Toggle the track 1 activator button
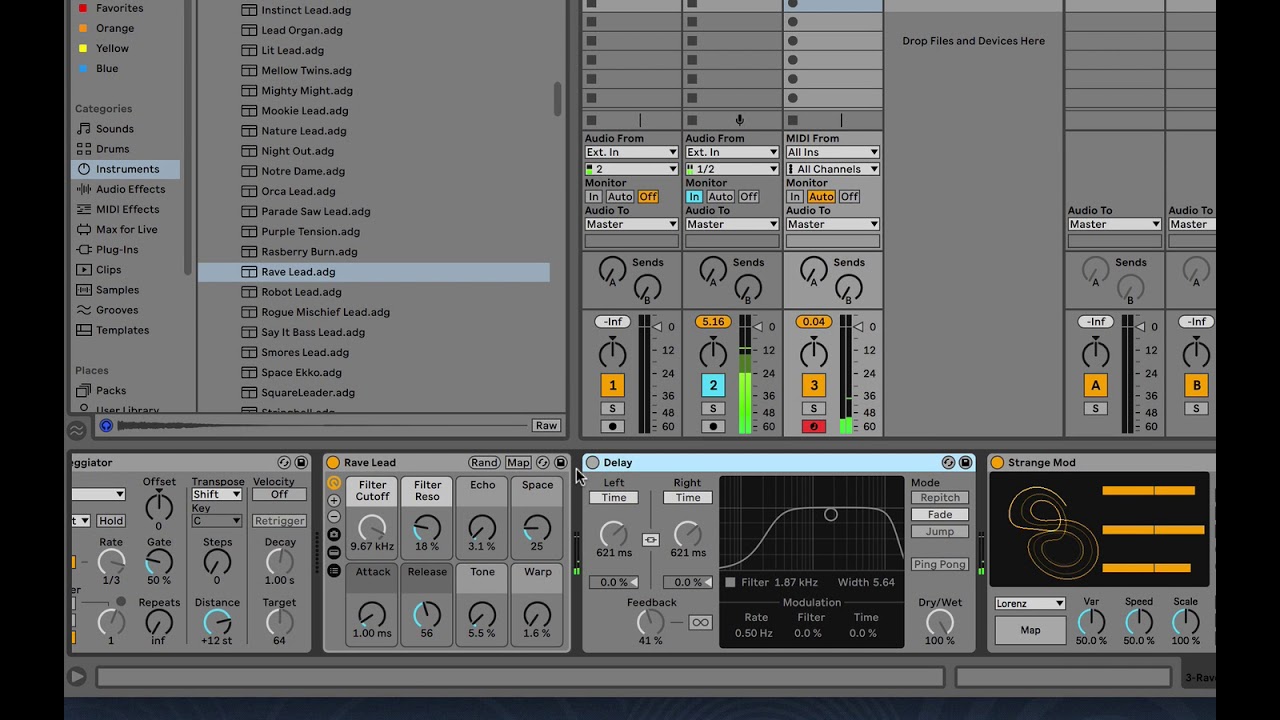Viewport: 1280px width, 720px height. tap(612, 385)
